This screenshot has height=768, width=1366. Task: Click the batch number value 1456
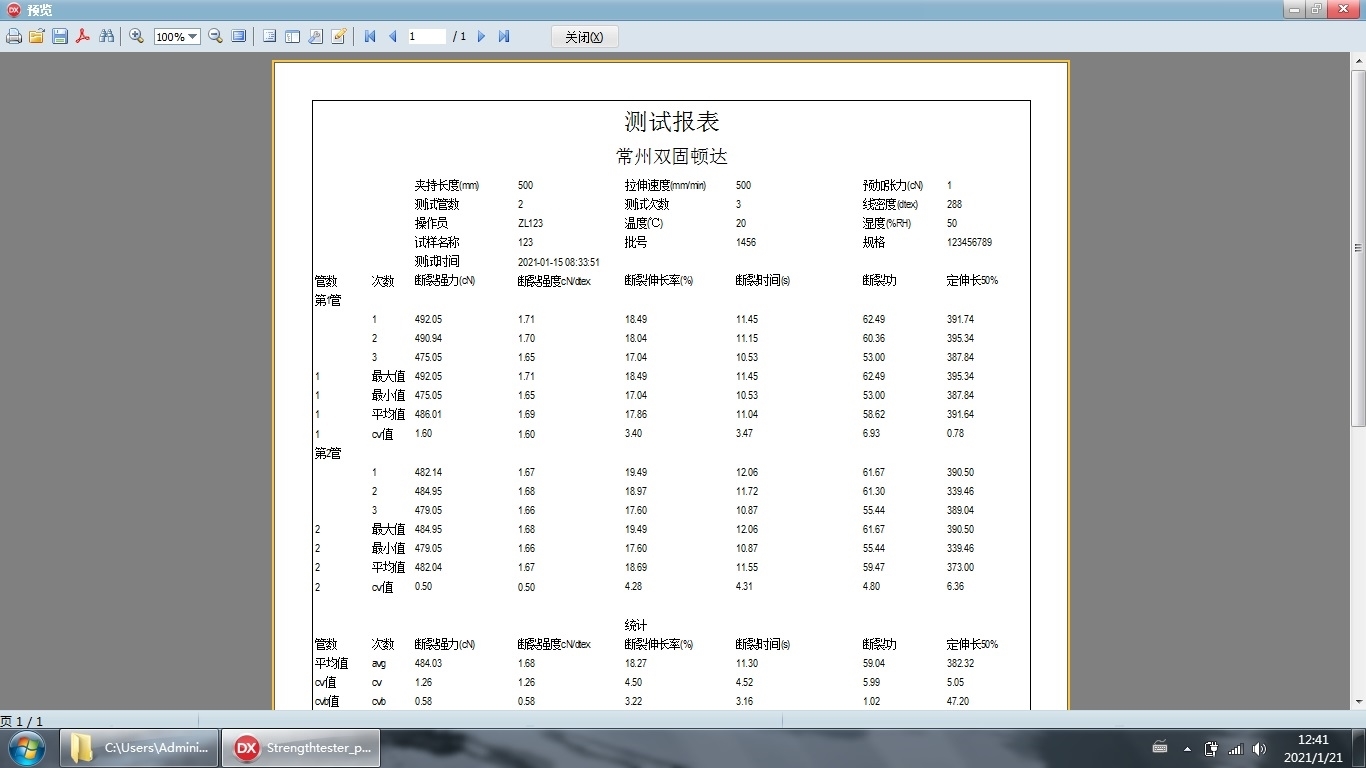[x=746, y=242]
